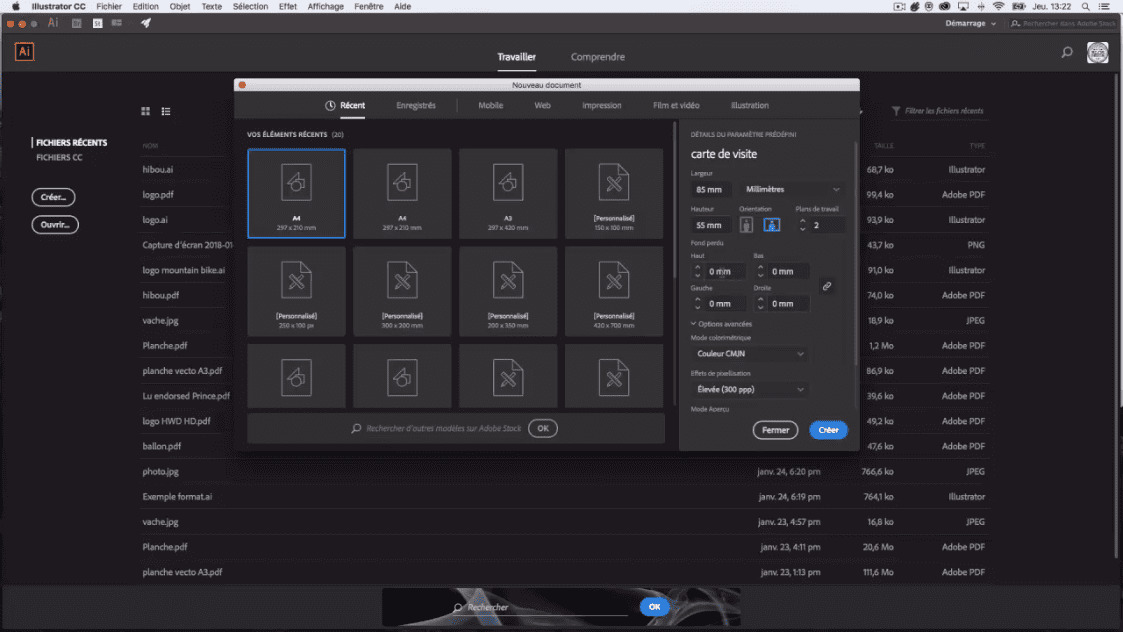Switch recent files to grid view
This screenshot has height=632, width=1123.
click(145, 111)
